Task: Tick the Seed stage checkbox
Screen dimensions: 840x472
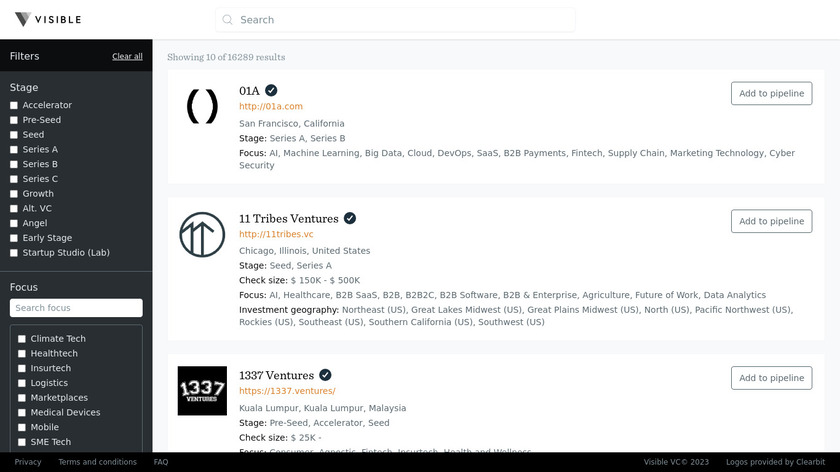Action: [14, 135]
